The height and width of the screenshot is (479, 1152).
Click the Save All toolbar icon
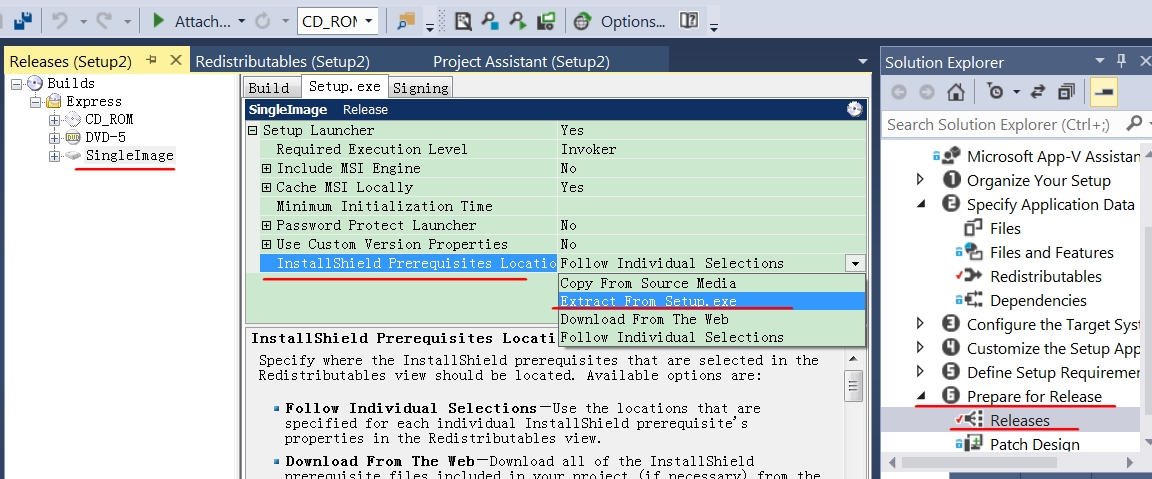[24, 20]
